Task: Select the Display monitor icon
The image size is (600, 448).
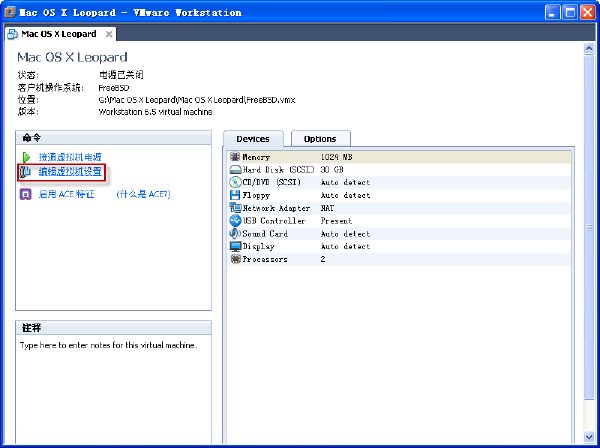Action: (235, 246)
